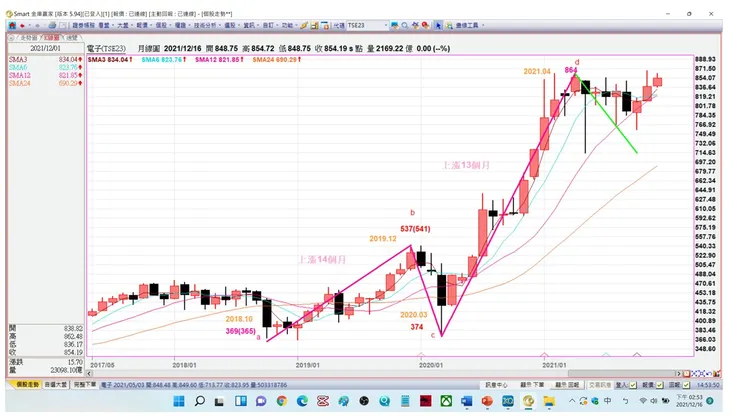Click the 2021/12/01 date header in left panel
The image size is (740, 416).
click(x=45, y=48)
